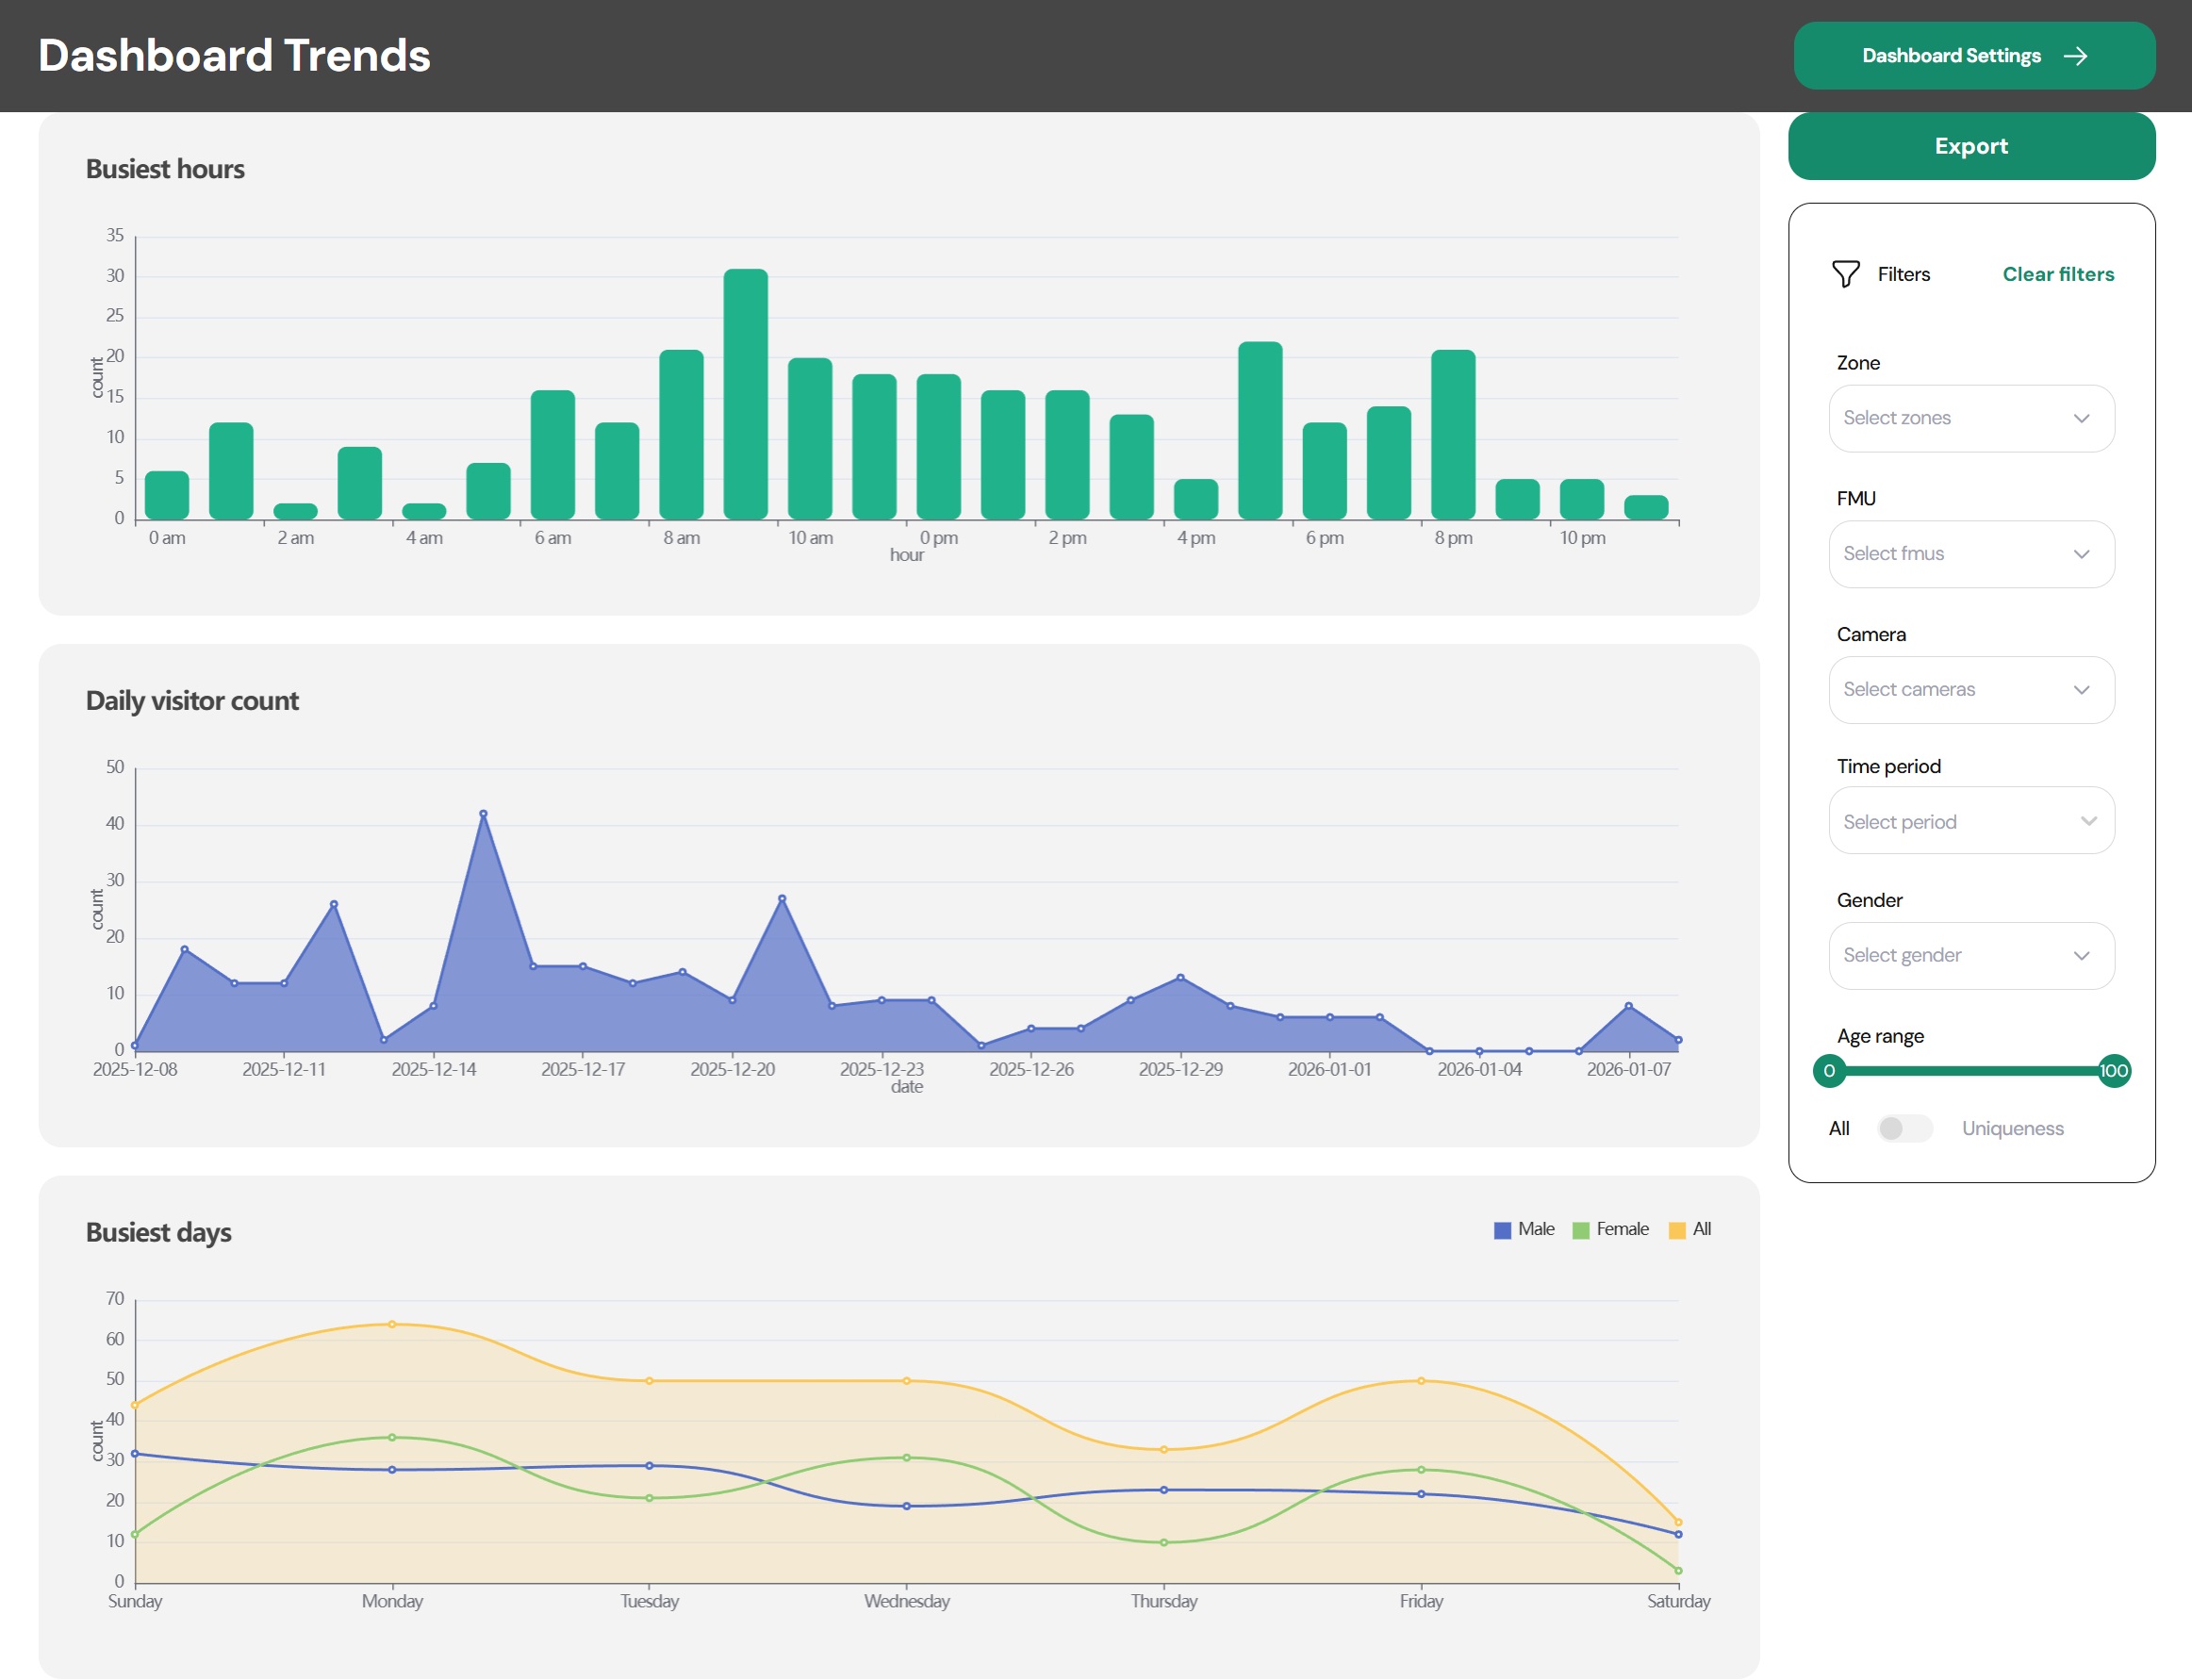Viewport: 2192px width, 1680px height.
Task: Toggle the All/Uniqueness switch
Action: pos(1904,1128)
